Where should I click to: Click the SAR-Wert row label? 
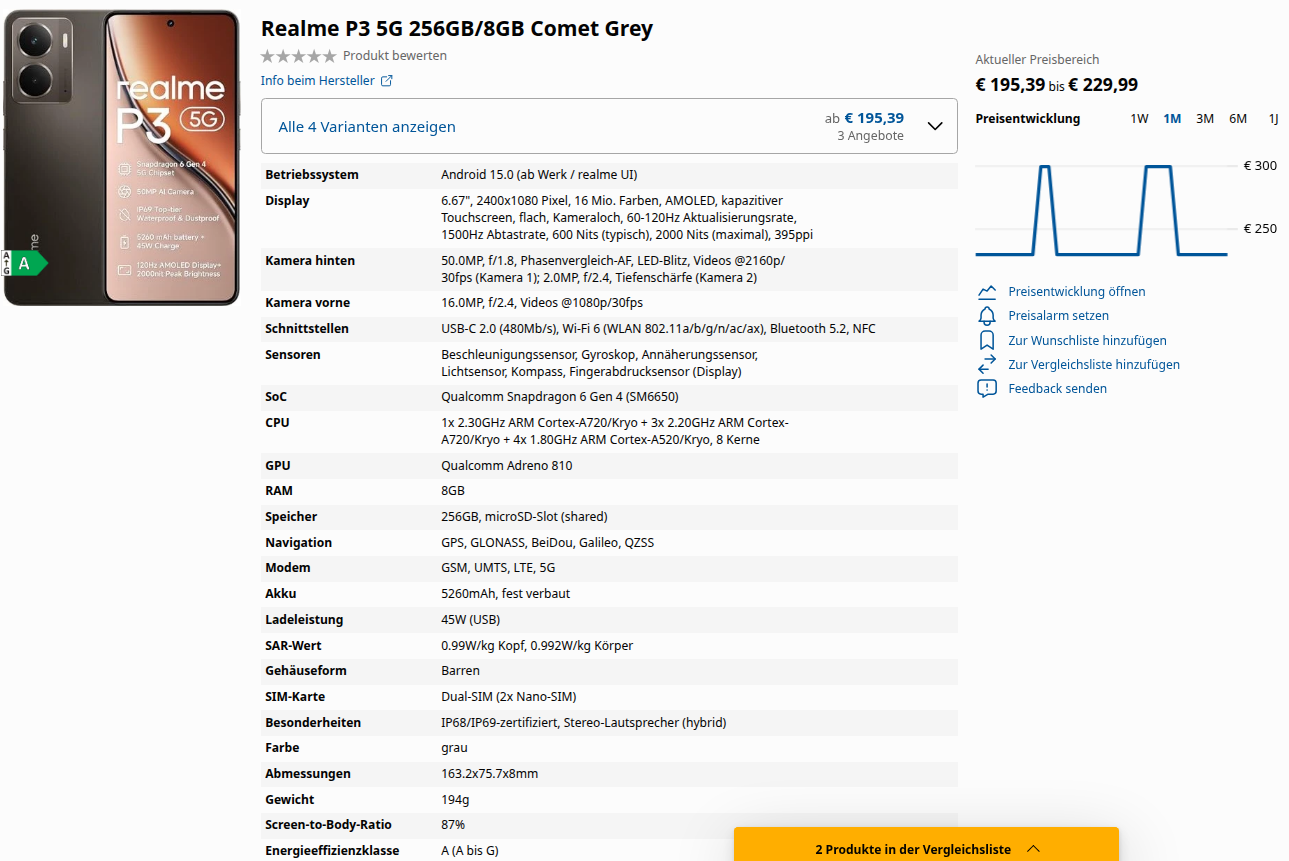coord(293,646)
